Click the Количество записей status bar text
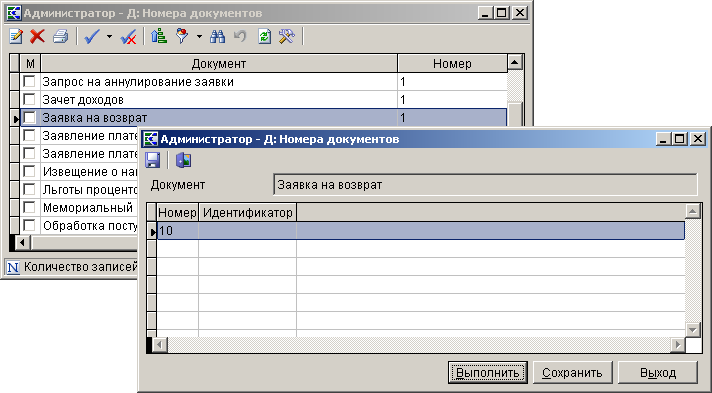Image resolution: width=712 pixels, height=393 pixels. click(x=80, y=267)
